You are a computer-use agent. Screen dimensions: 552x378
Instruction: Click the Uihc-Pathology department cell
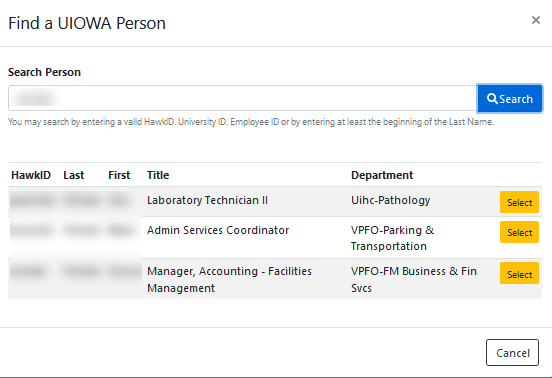pos(390,200)
